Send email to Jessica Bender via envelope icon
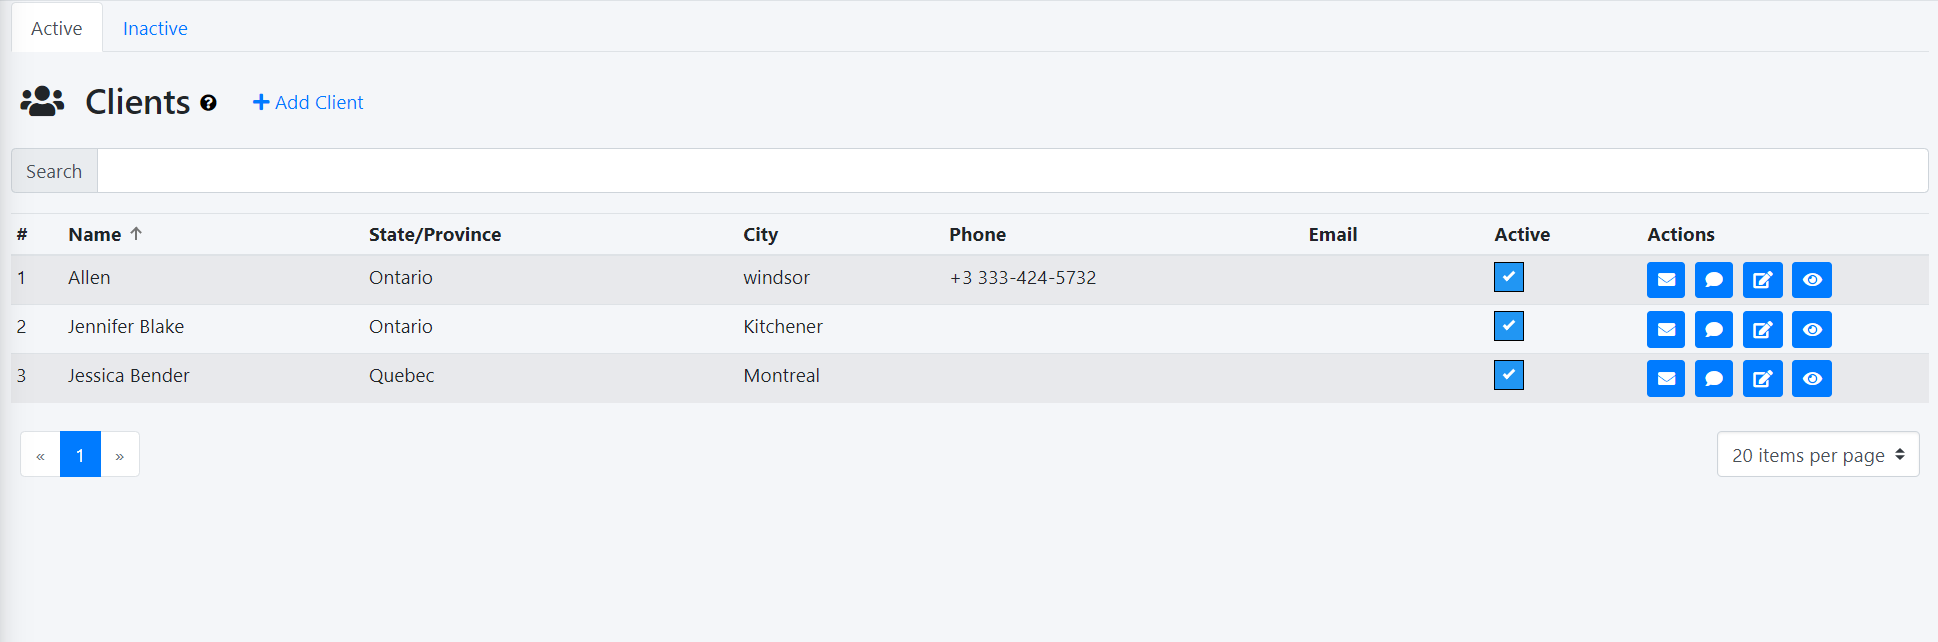Image resolution: width=1938 pixels, height=642 pixels. pos(1665,378)
